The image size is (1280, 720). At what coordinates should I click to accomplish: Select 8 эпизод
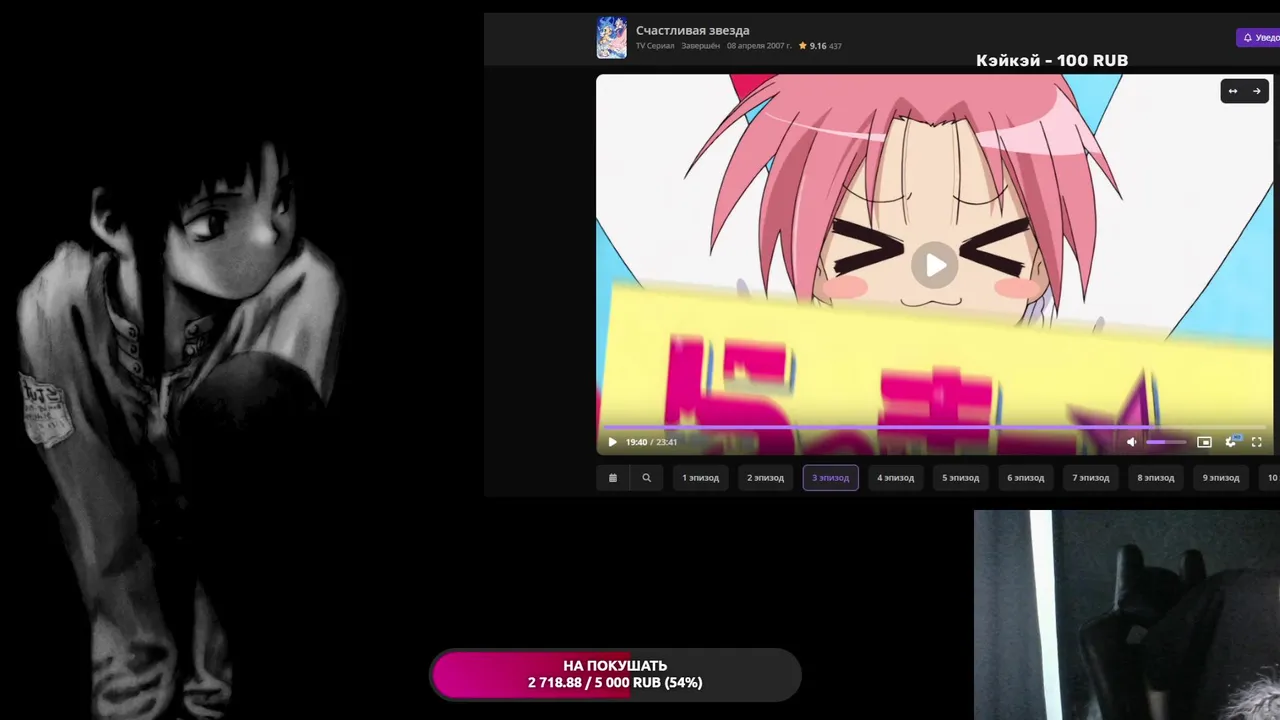[x=1155, y=478]
